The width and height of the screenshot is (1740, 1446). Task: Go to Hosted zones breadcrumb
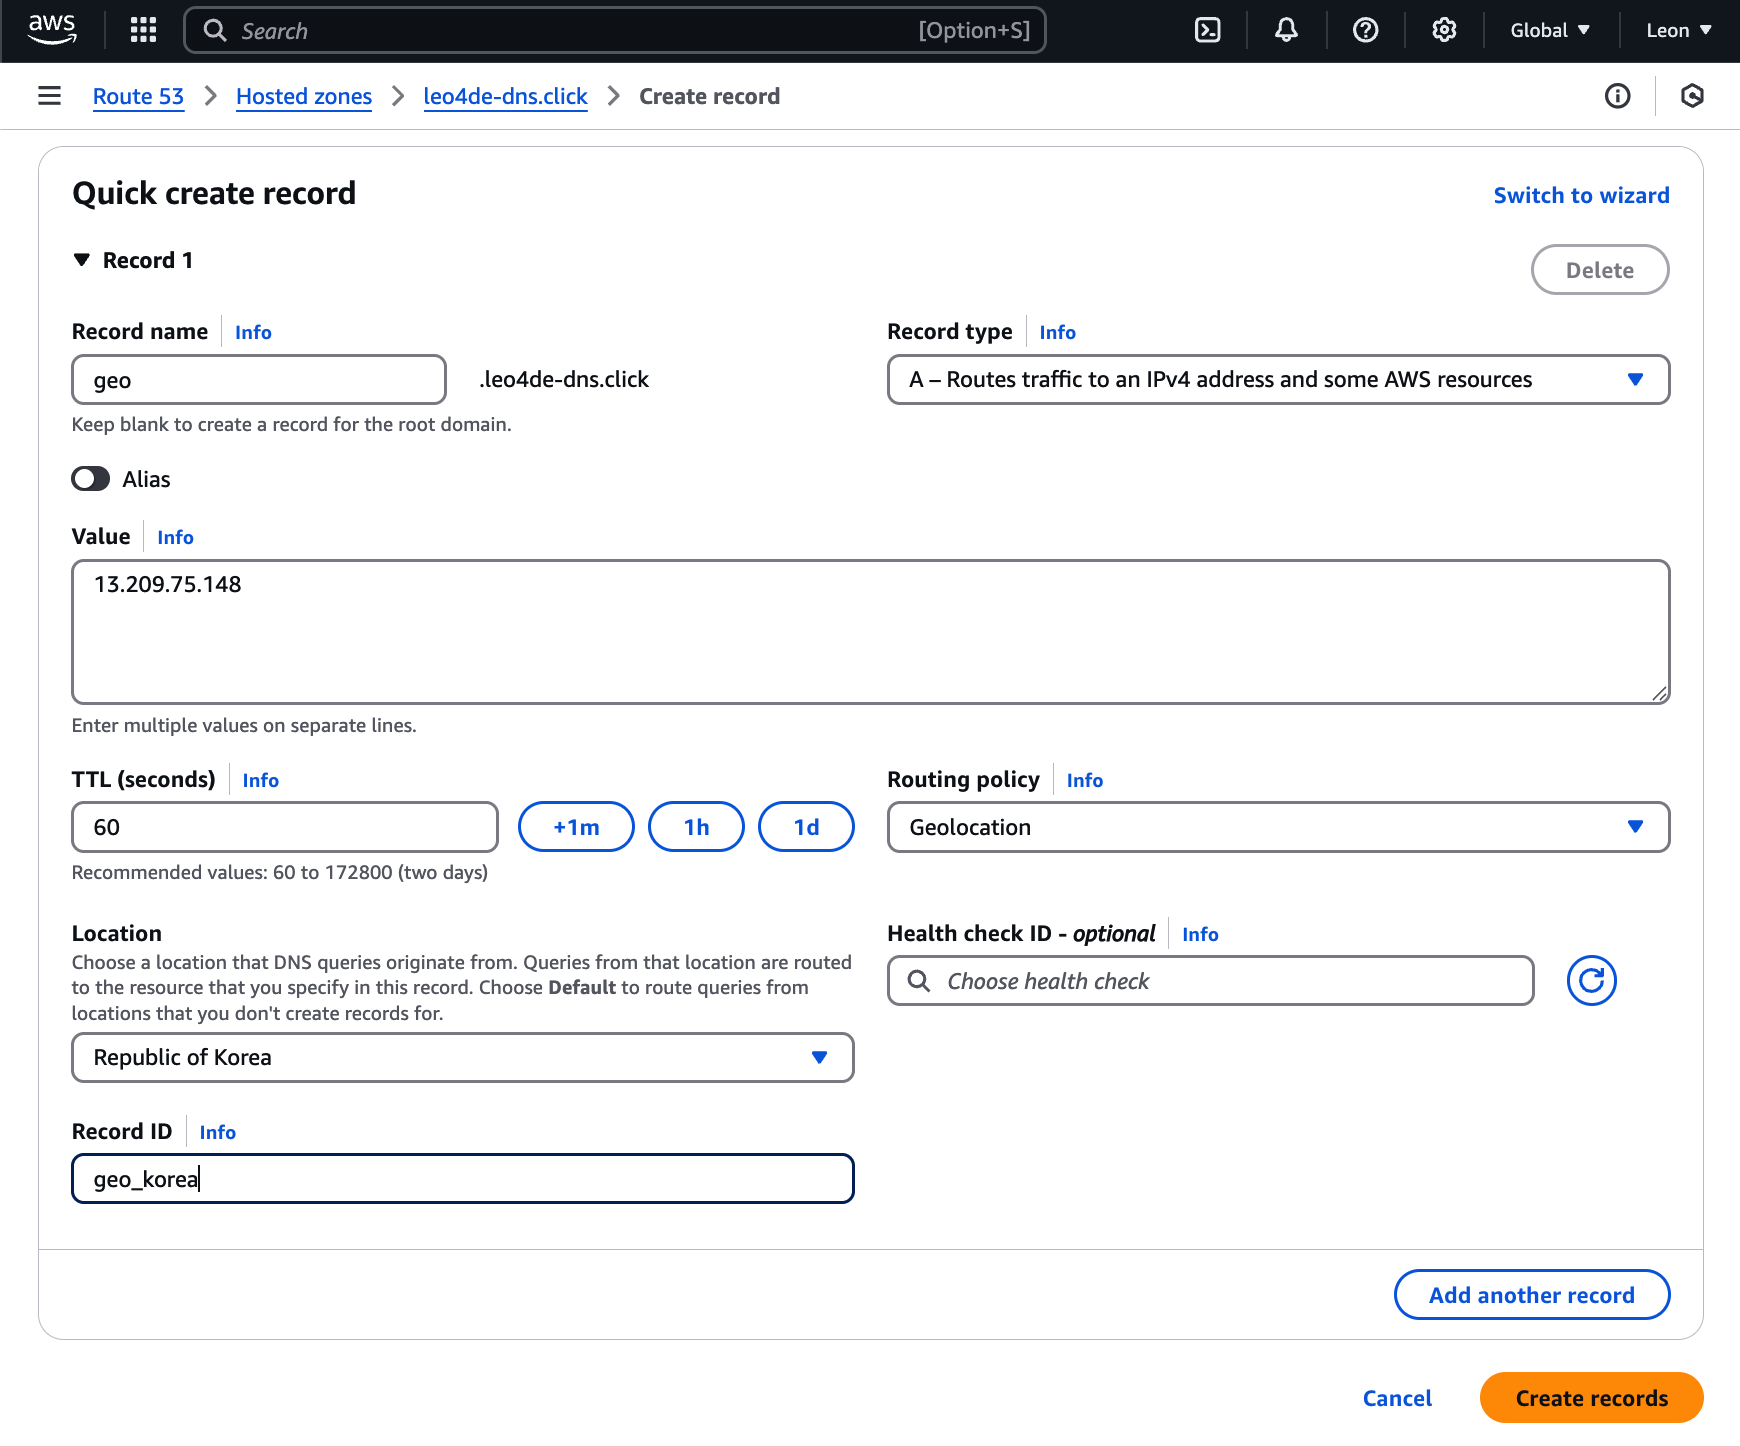click(x=304, y=96)
